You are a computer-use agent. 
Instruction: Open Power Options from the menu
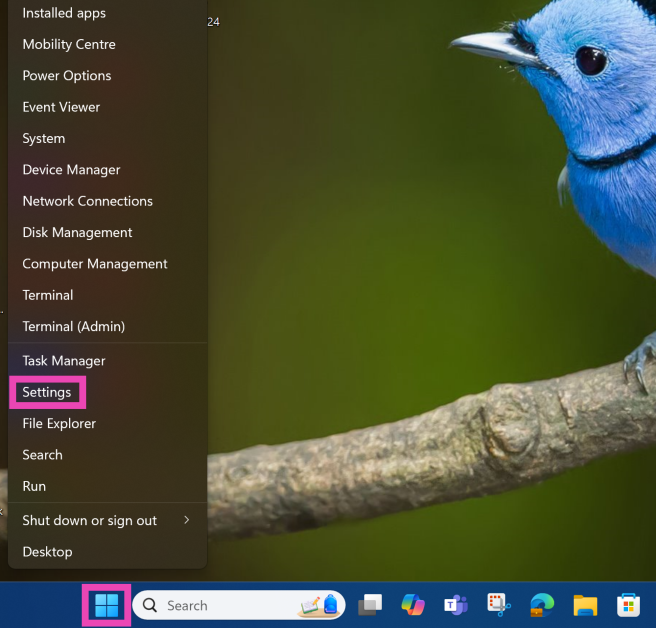[x=67, y=76]
